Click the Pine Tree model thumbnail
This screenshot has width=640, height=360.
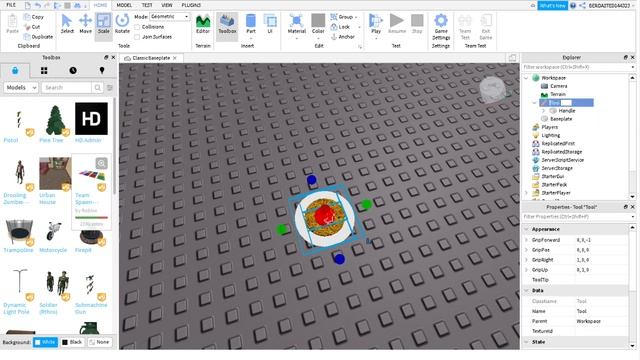(56, 119)
